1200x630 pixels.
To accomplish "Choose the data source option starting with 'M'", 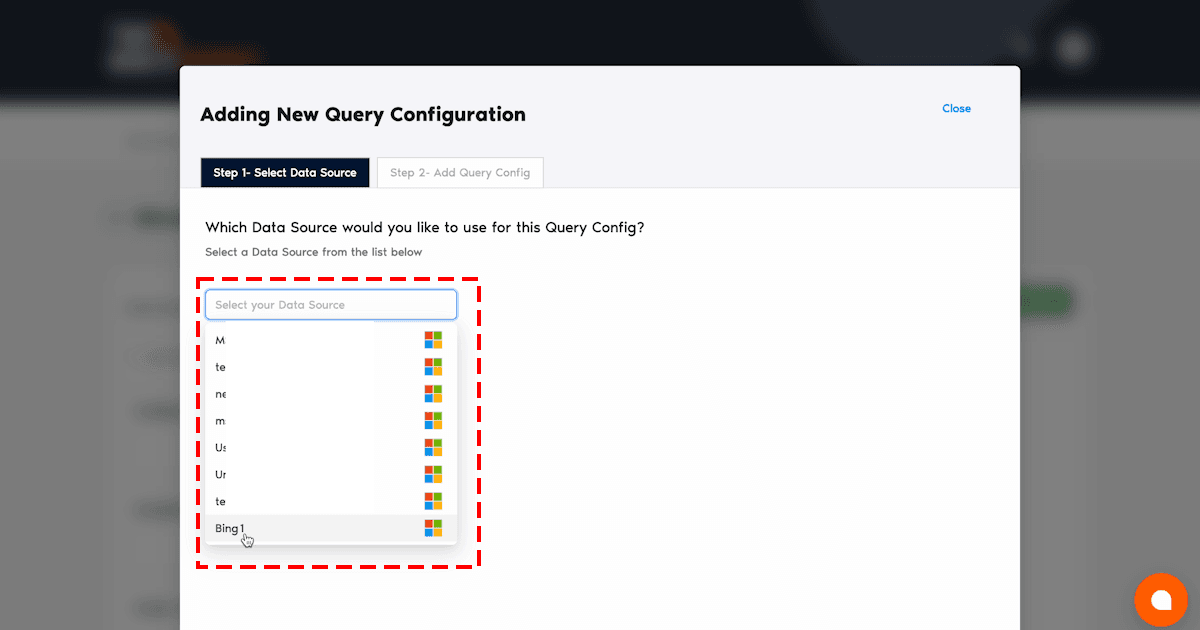I will coord(220,340).
